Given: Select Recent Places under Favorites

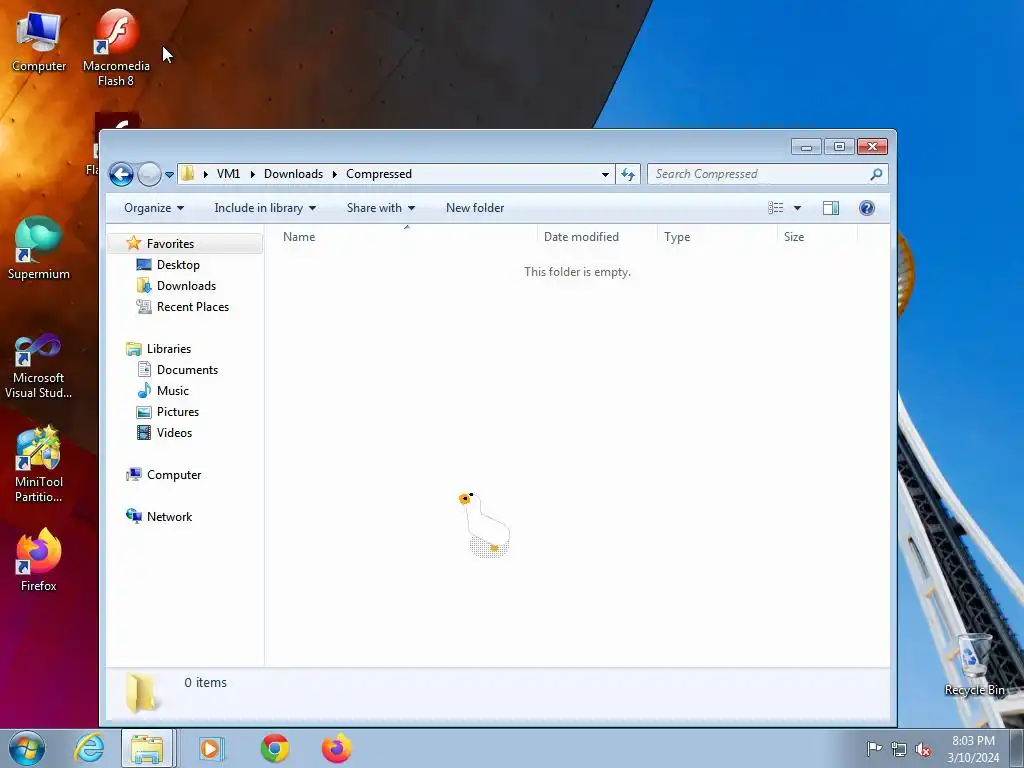Looking at the screenshot, I should 193,306.
